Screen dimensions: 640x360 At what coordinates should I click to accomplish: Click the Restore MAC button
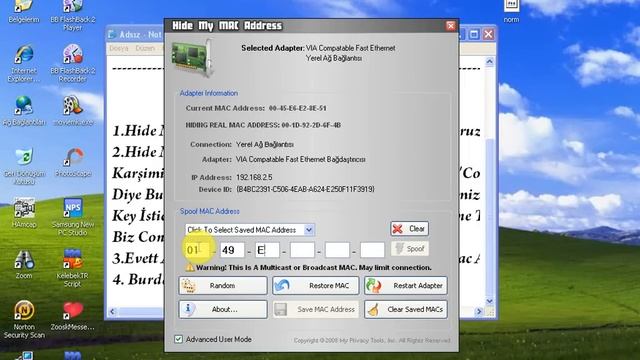316,286
